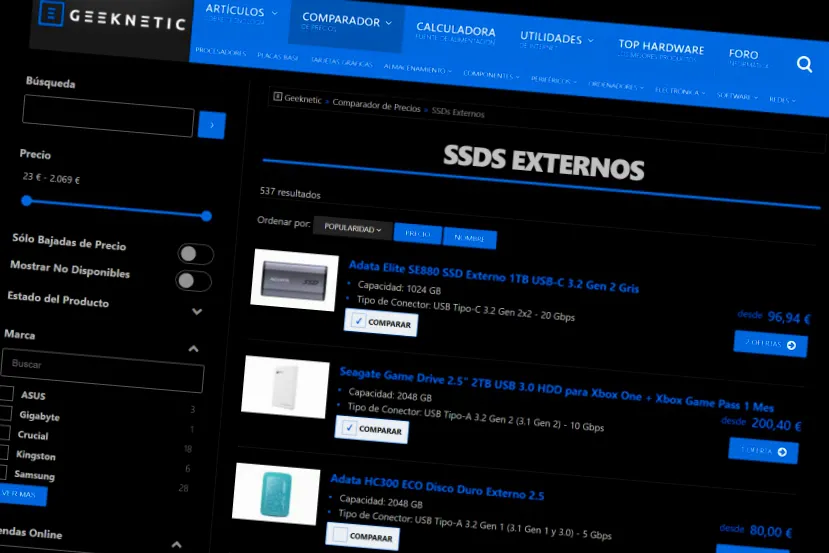Submit search with the blue arrow button
The width and height of the screenshot is (829, 553).
click(211, 125)
